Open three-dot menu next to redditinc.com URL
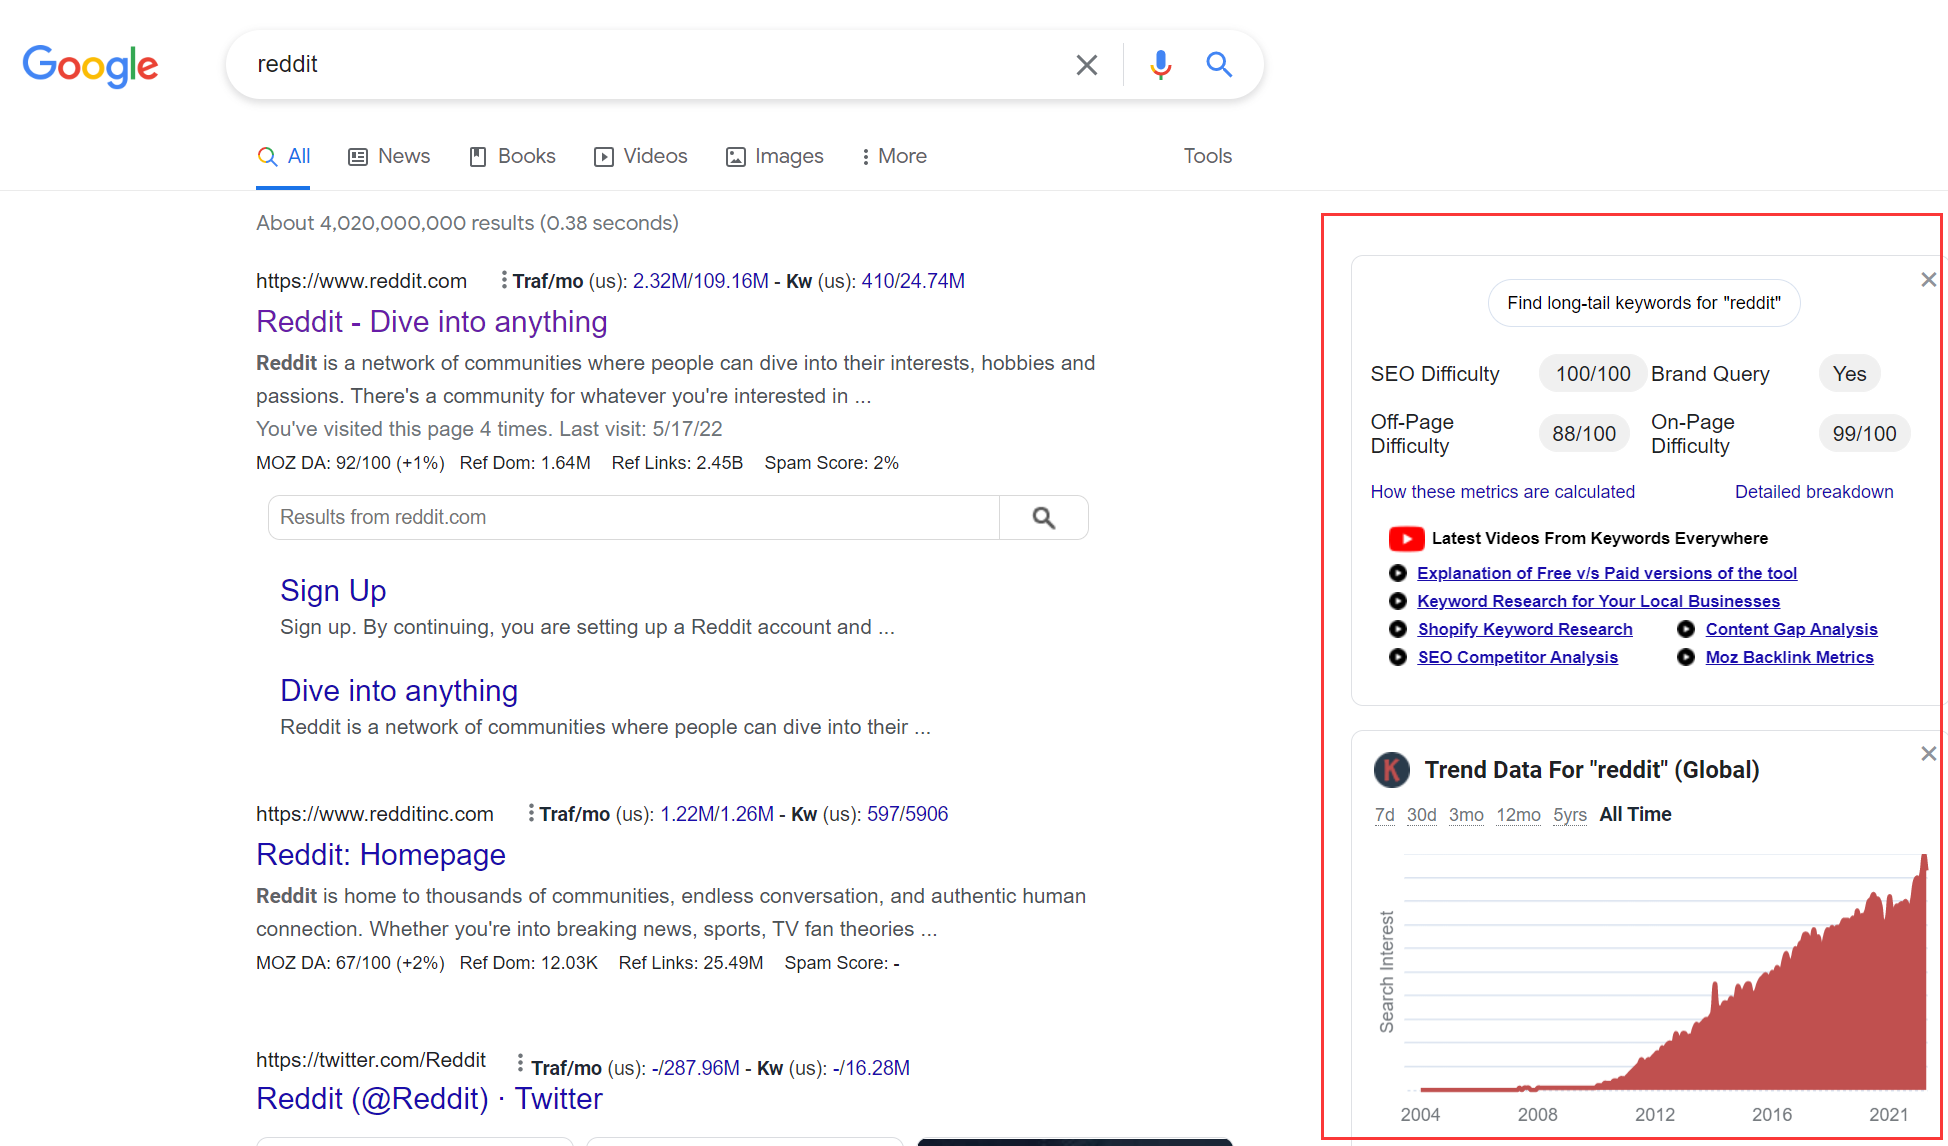This screenshot has height=1146, width=1948. coord(530,813)
